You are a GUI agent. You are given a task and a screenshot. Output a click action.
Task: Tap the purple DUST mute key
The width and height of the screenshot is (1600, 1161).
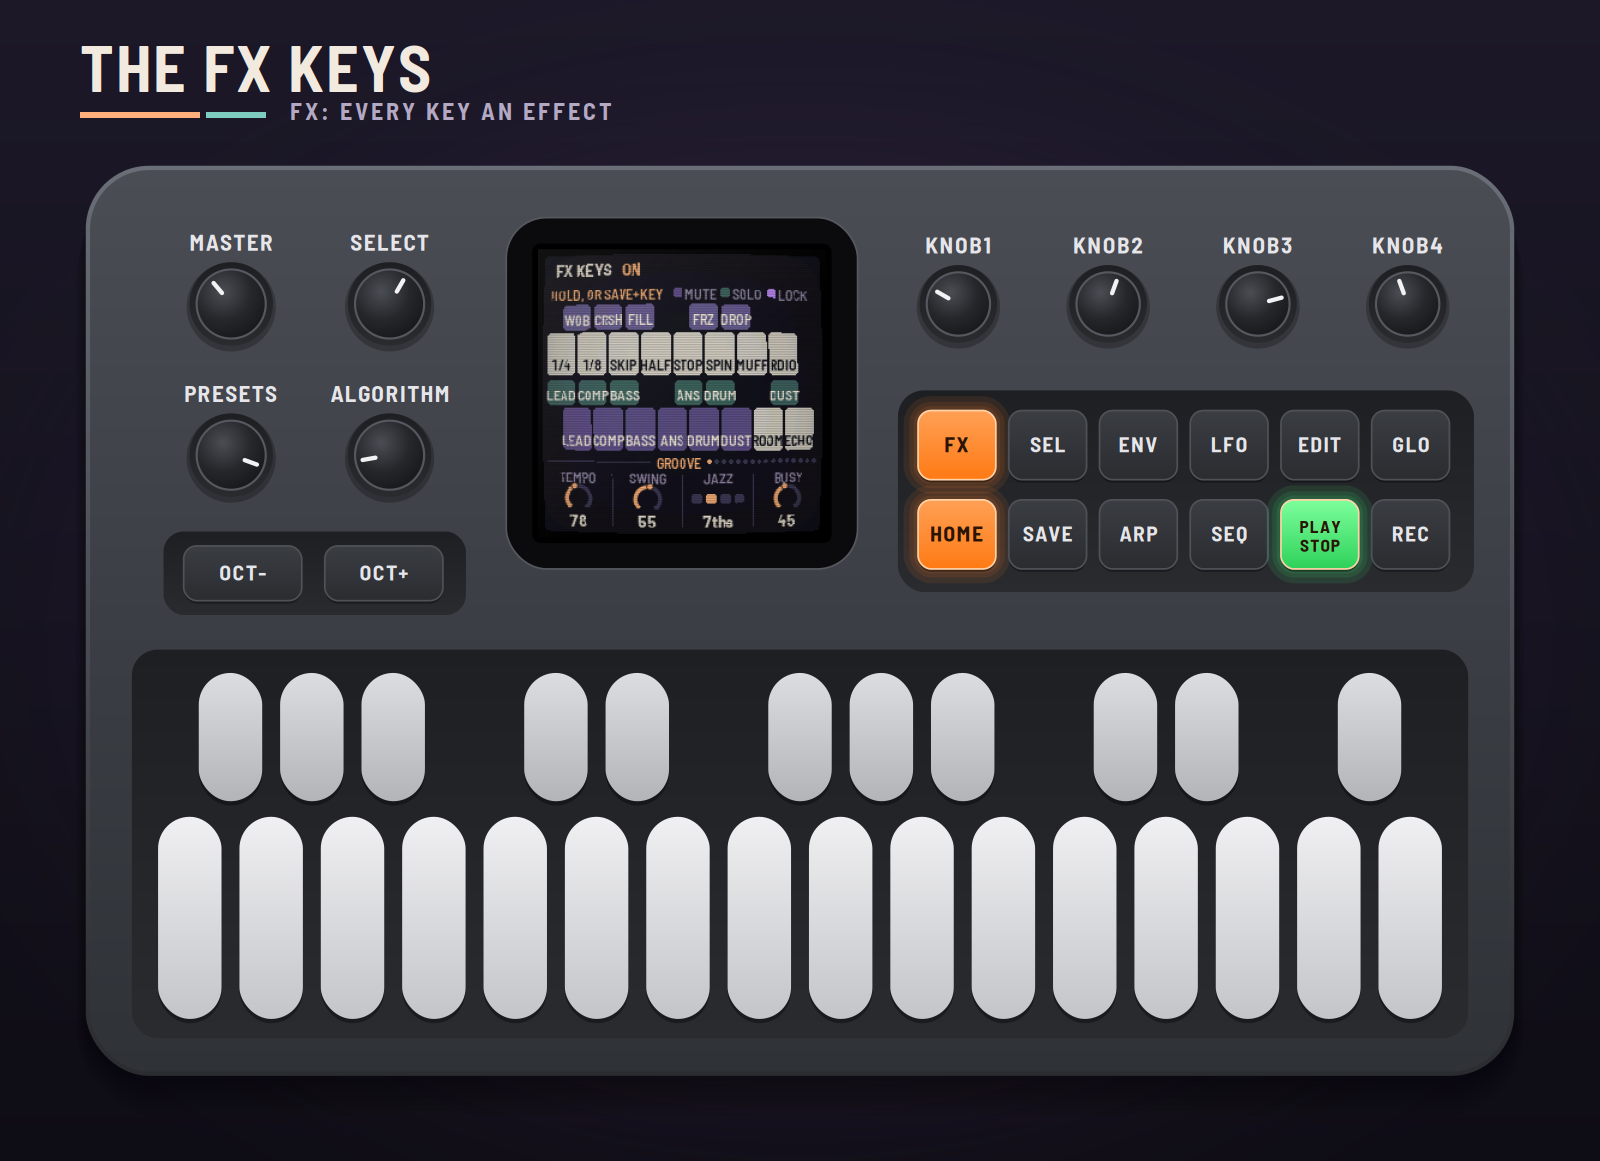coord(736,429)
